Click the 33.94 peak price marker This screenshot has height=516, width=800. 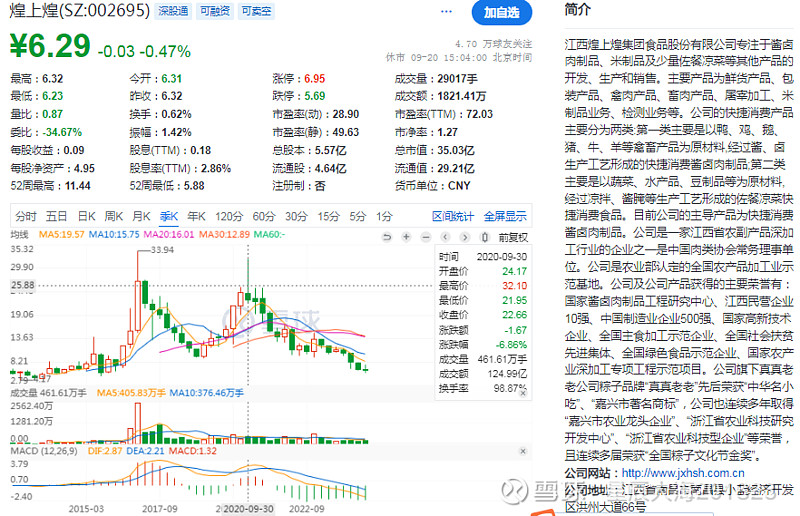point(162,250)
